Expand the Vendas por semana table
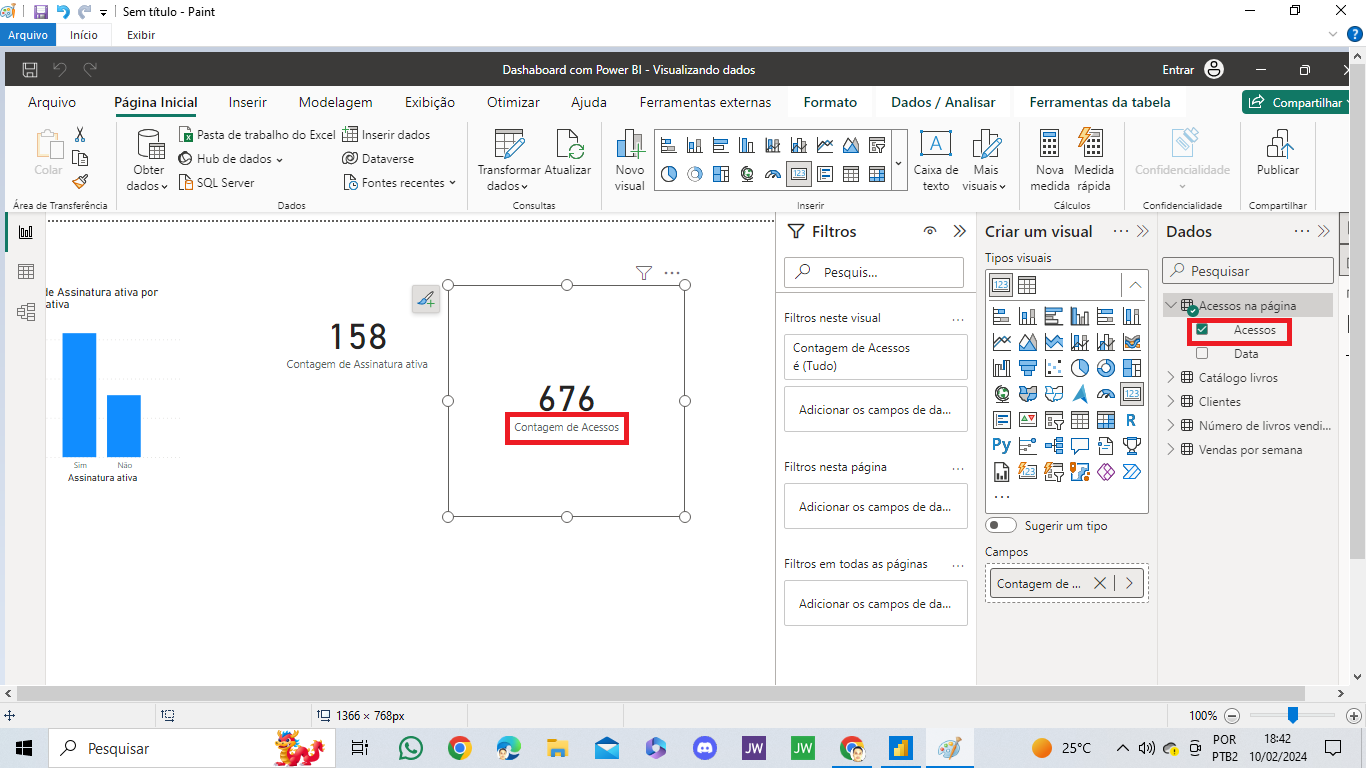The width and height of the screenshot is (1366, 768). point(1171,450)
